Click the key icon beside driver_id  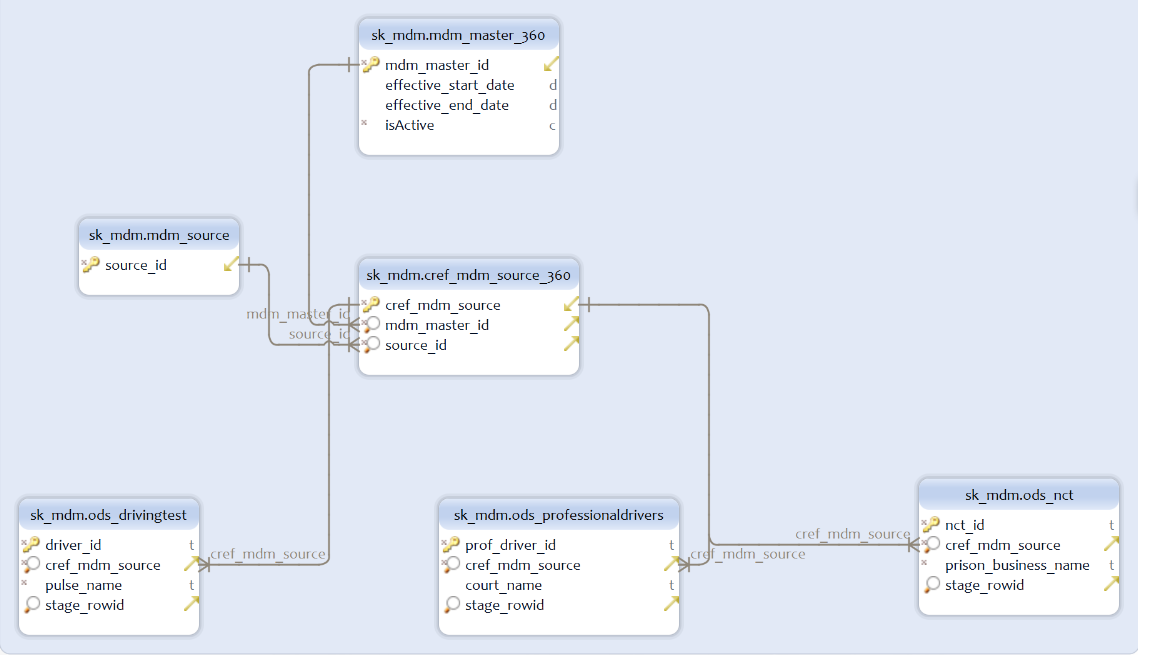point(33,544)
